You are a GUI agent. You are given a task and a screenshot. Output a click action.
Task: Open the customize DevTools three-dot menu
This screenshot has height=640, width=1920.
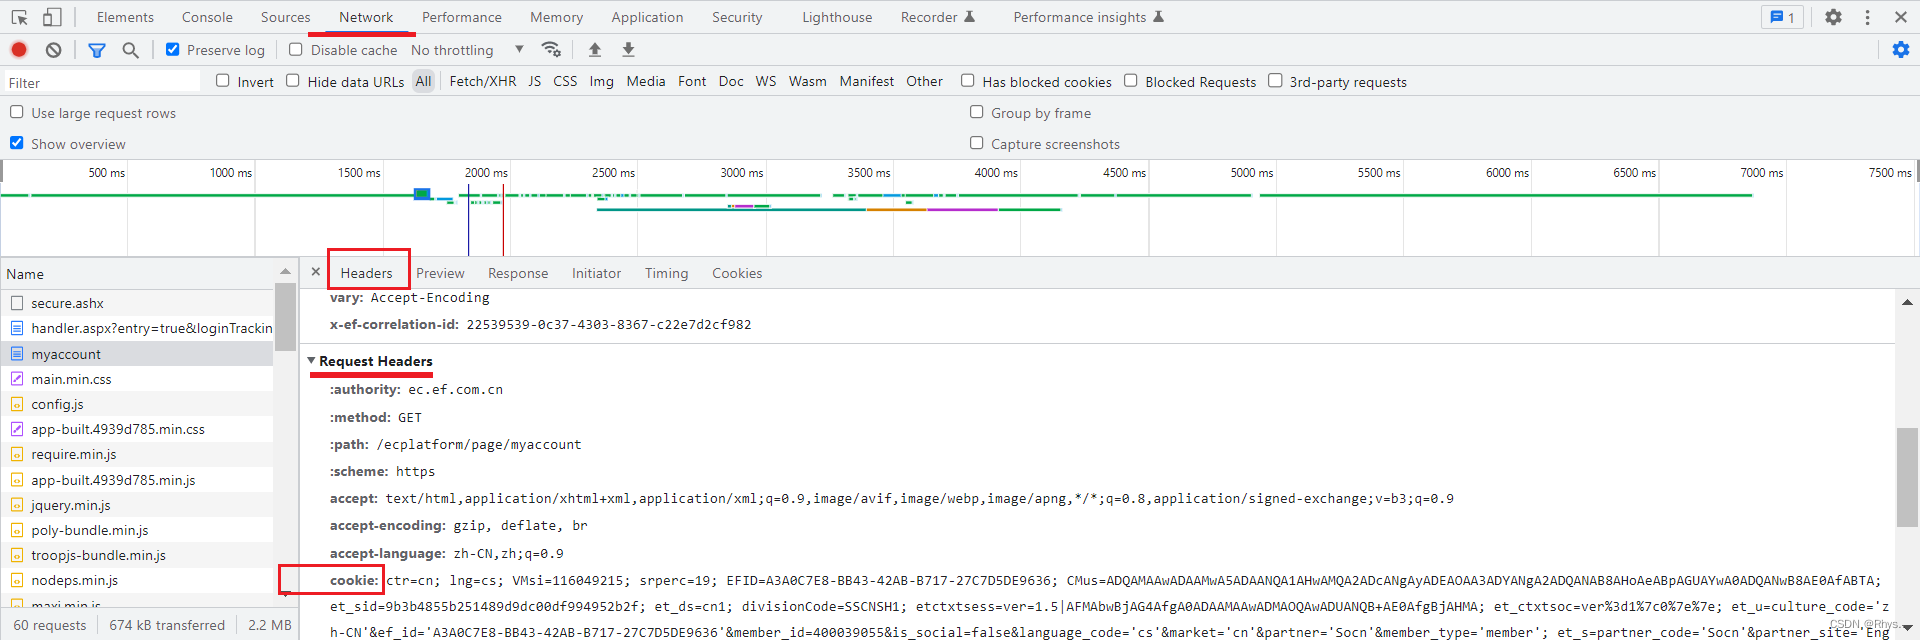point(1867,17)
